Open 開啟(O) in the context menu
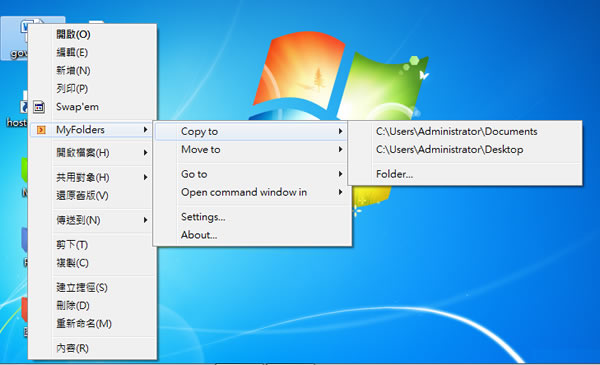The width and height of the screenshot is (600, 365). (92, 34)
